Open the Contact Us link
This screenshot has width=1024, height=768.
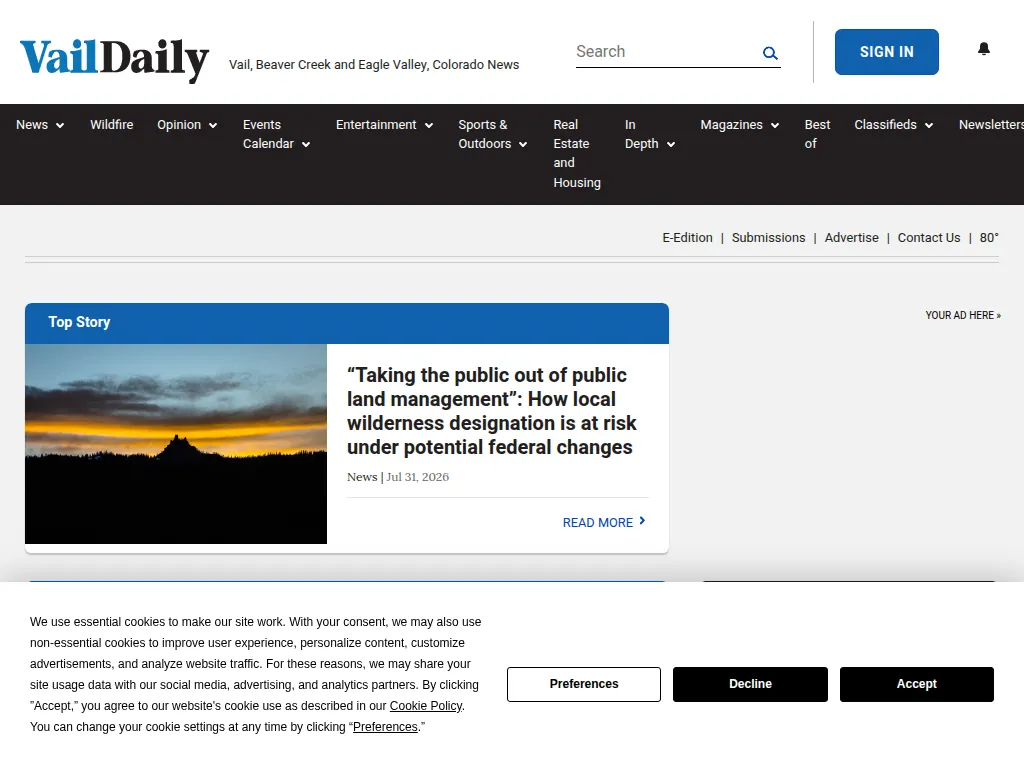pos(929,238)
